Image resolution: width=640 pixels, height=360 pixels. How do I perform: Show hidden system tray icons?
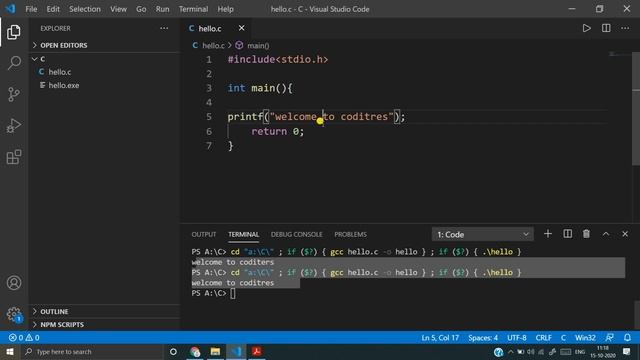511,351
